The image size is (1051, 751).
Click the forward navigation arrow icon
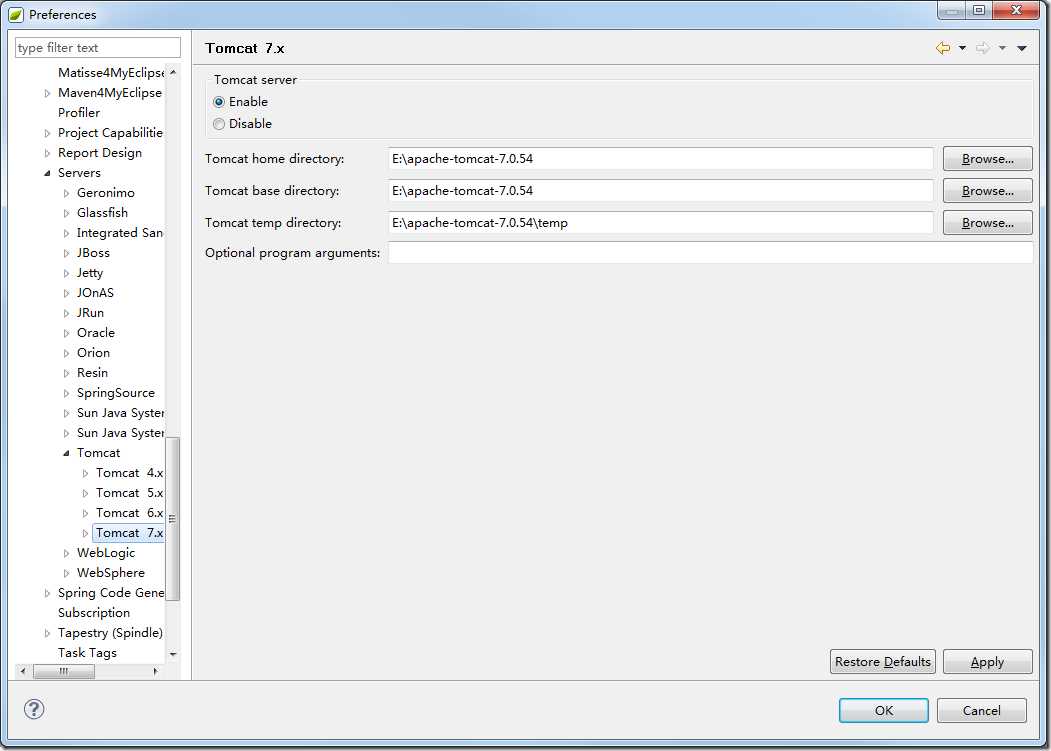pyautogui.click(x=983, y=48)
